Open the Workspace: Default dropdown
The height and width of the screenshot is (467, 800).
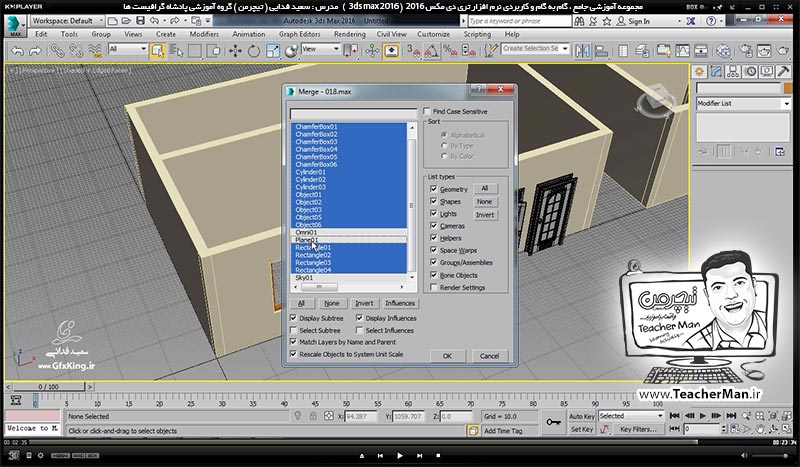[67, 21]
